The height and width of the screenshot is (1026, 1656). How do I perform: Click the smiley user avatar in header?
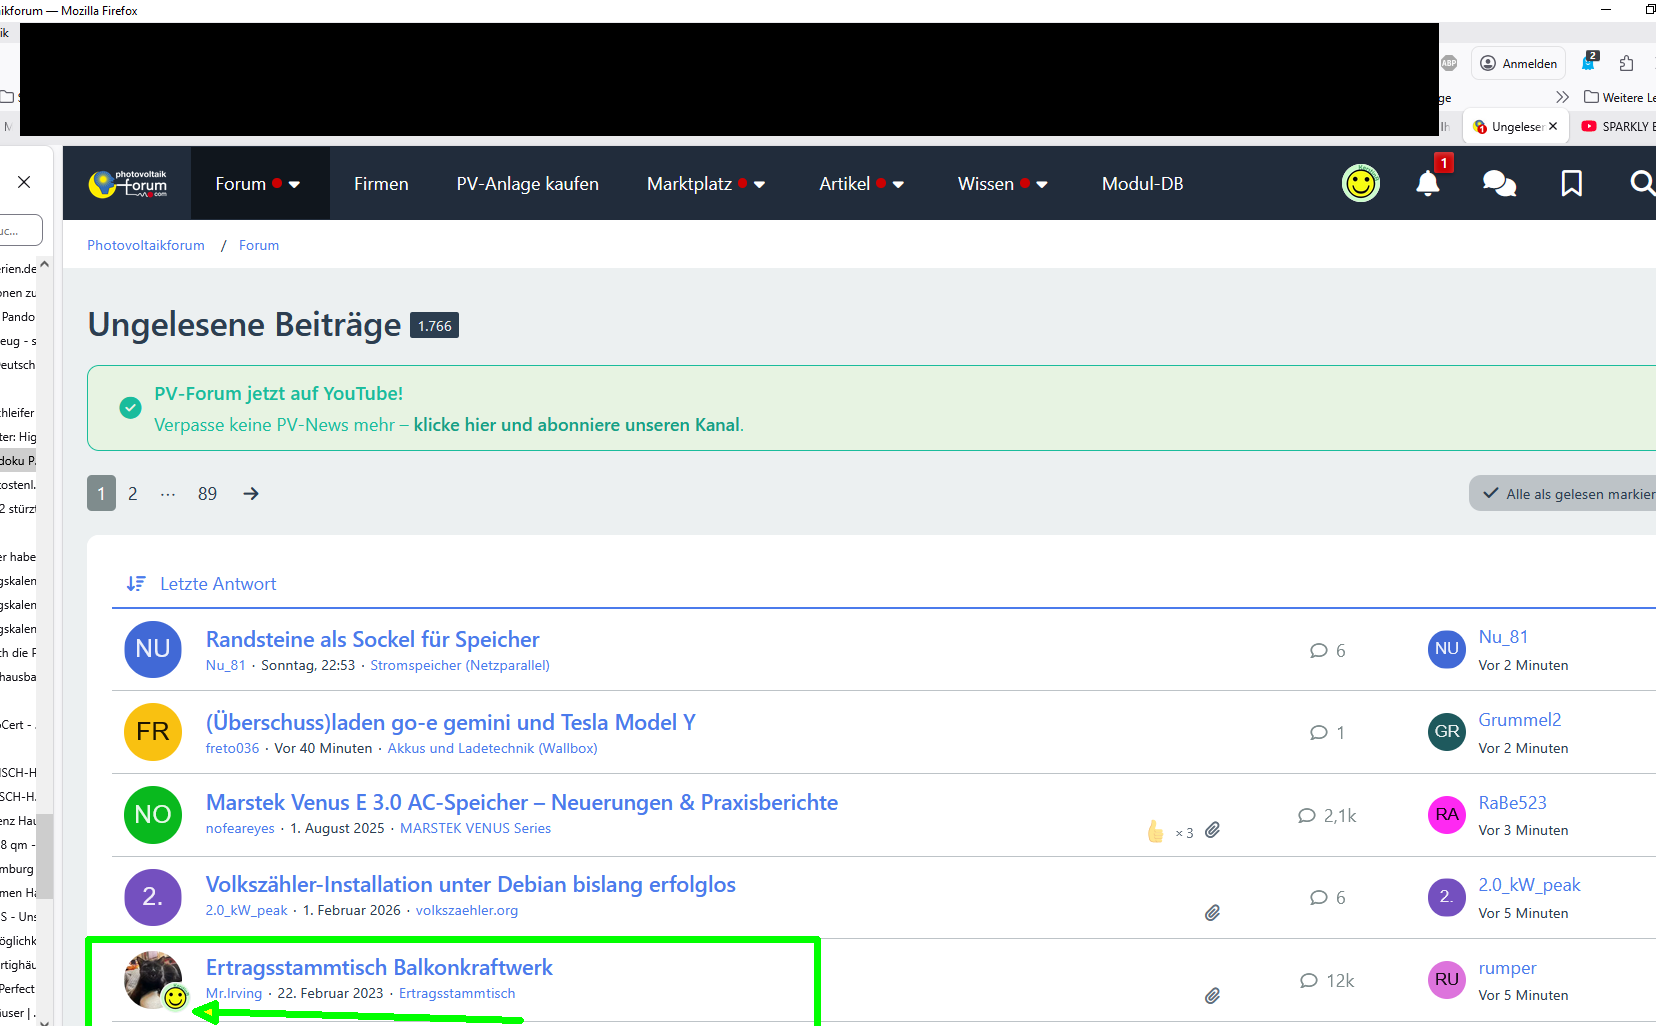1360,184
